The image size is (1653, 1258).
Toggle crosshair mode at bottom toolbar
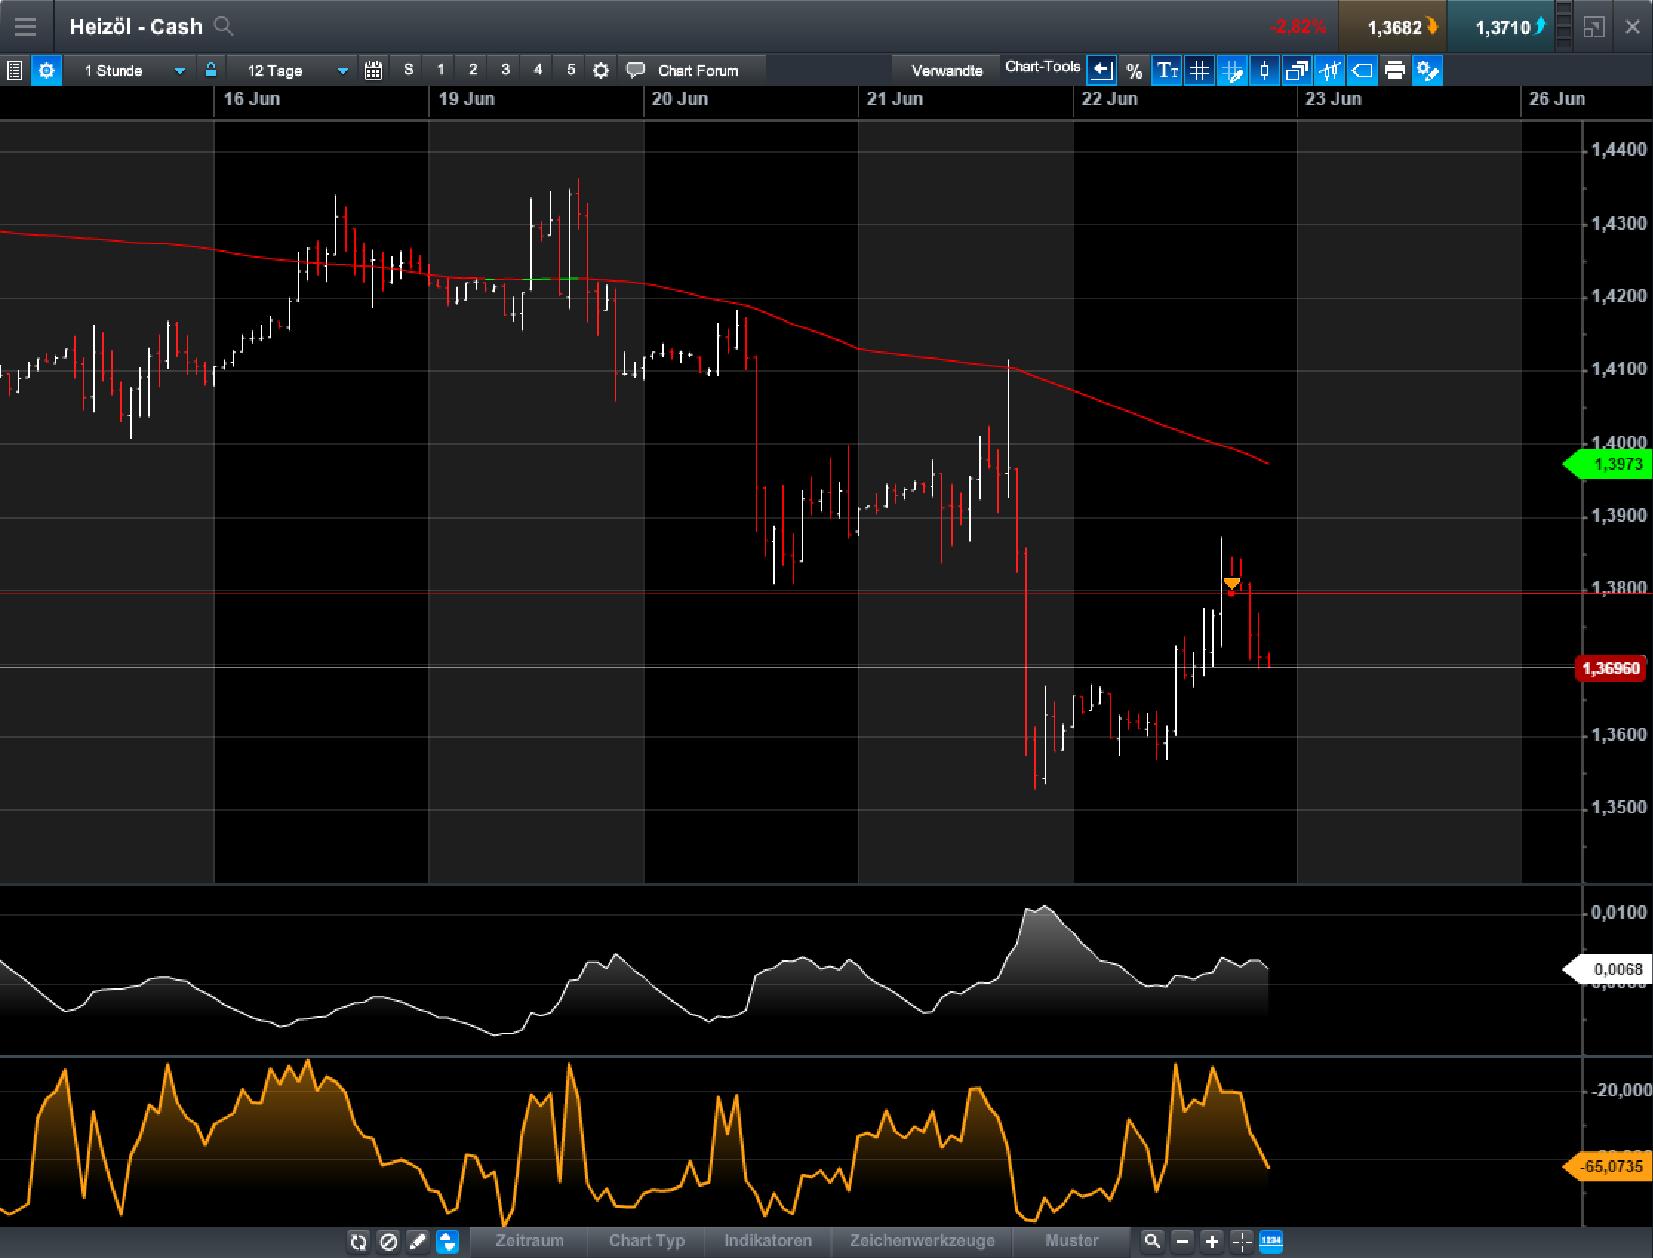click(1240, 1242)
